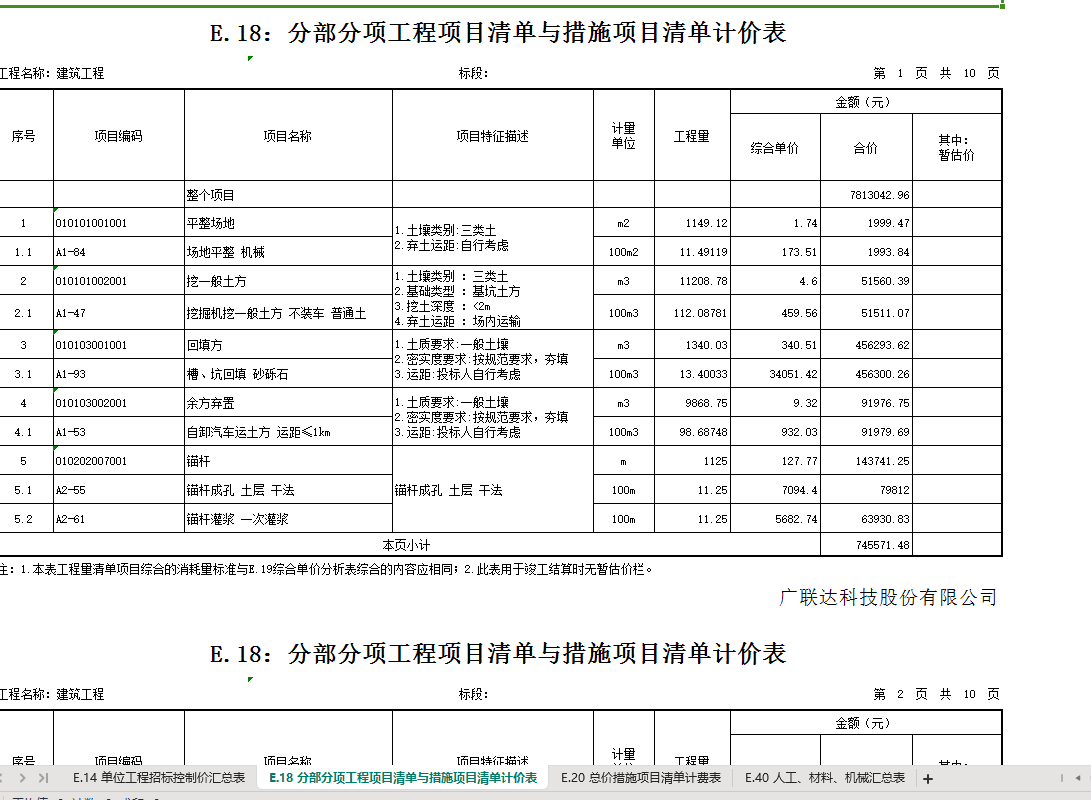Select the A1-53 code cell
The height and width of the screenshot is (800, 1091).
tap(118, 432)
